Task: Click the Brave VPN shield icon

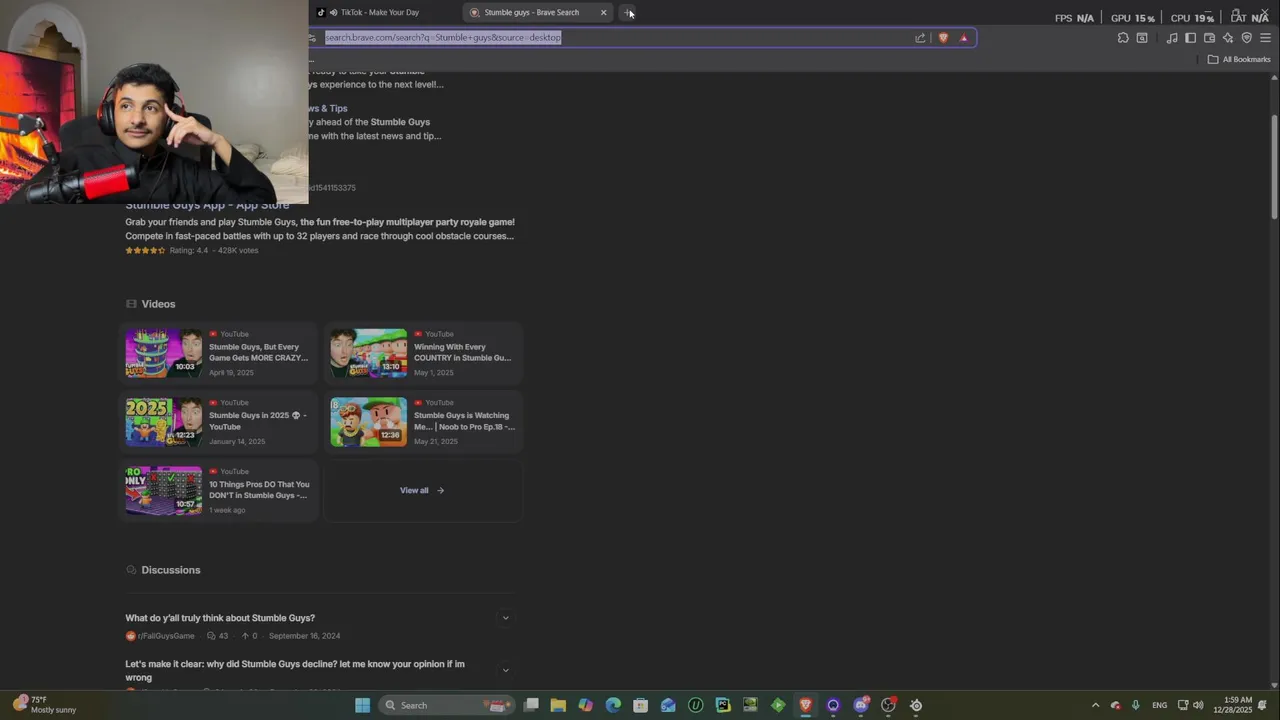Action: pos(1246,38)
